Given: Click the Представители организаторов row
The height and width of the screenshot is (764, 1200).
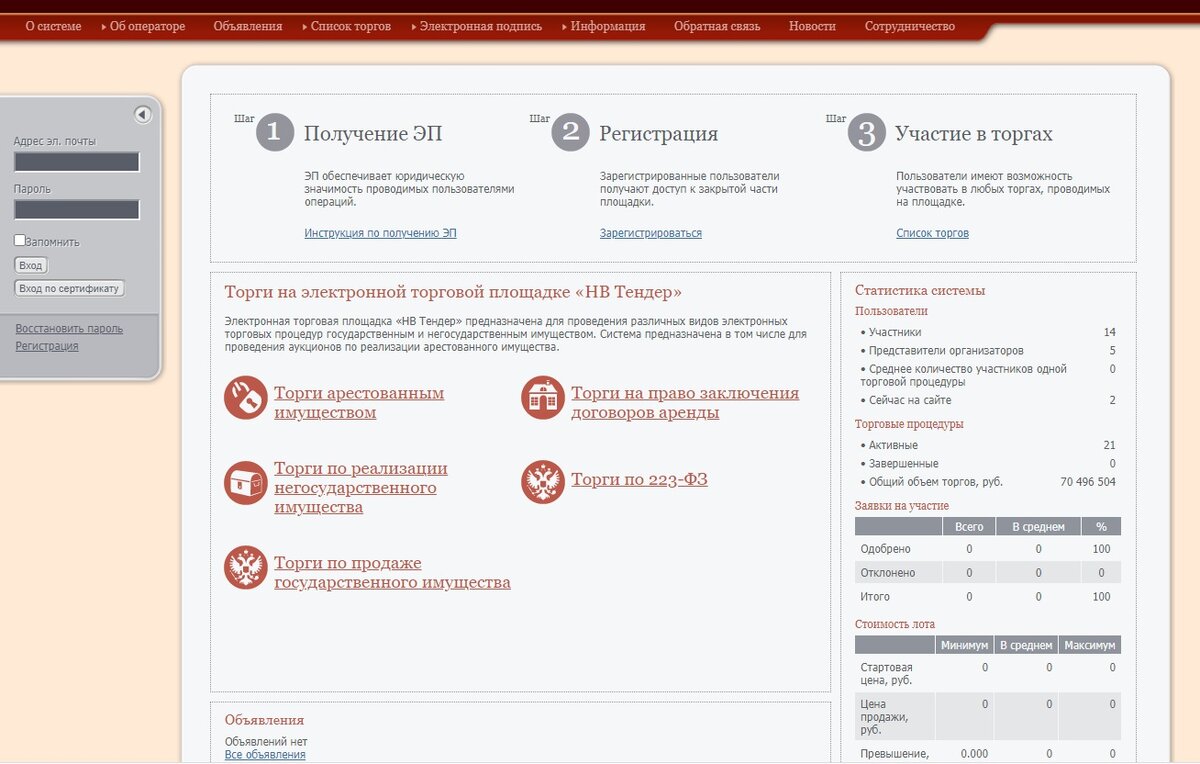Looking at the screenshot, I should (x=988, y=351).
